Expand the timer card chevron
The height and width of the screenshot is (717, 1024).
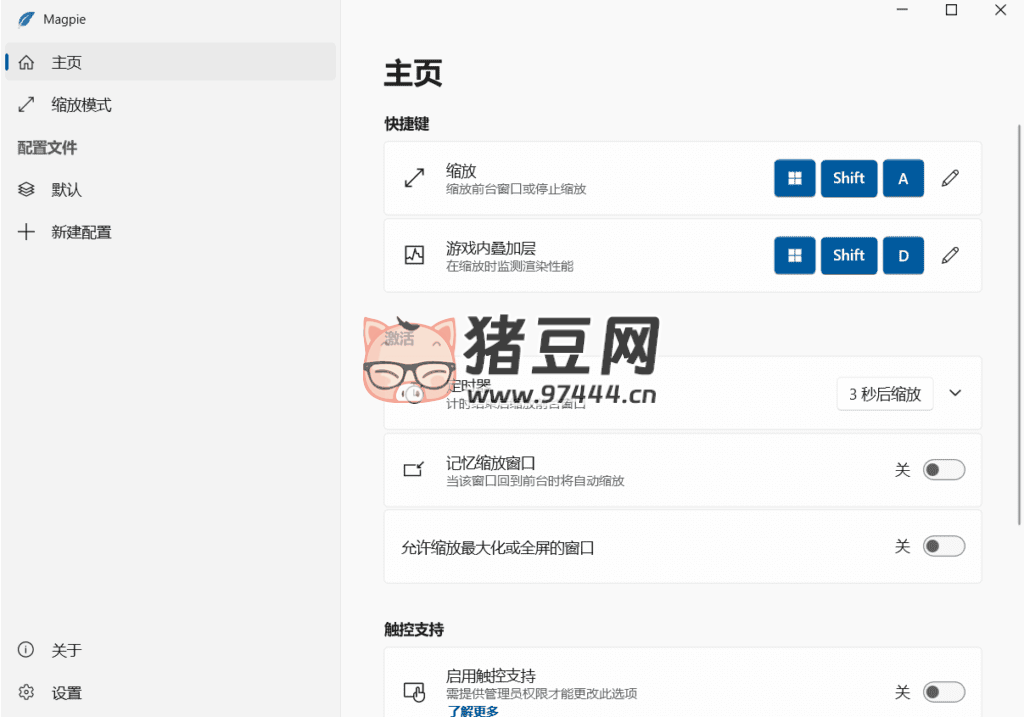pyautogui.click(x=955, y=393)
